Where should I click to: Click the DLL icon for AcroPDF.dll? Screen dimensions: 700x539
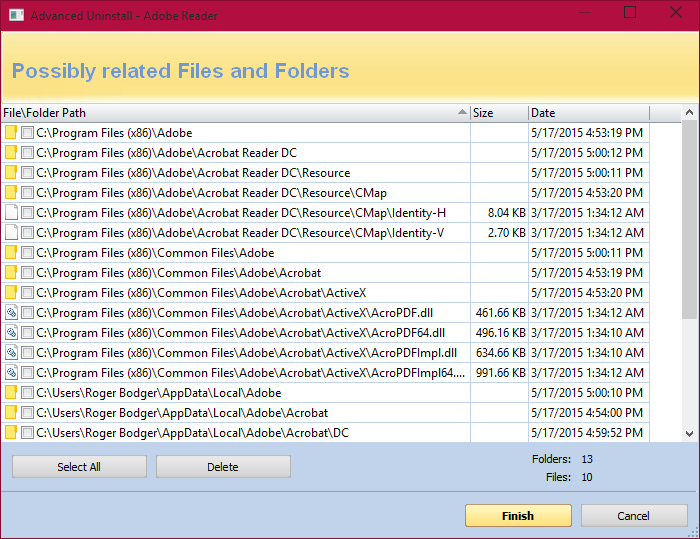point(11,313)
